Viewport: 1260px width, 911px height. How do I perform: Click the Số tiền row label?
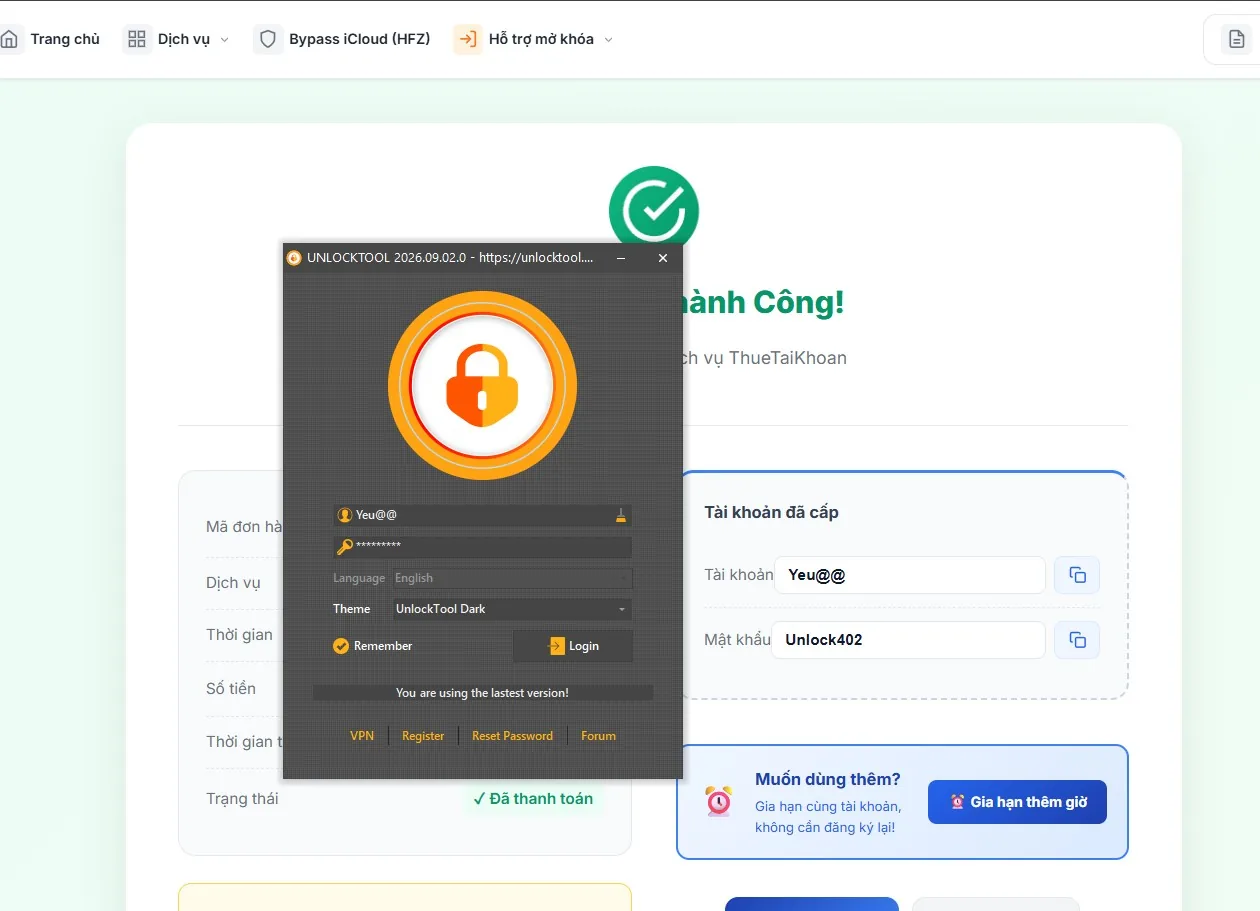pos(231,689)
